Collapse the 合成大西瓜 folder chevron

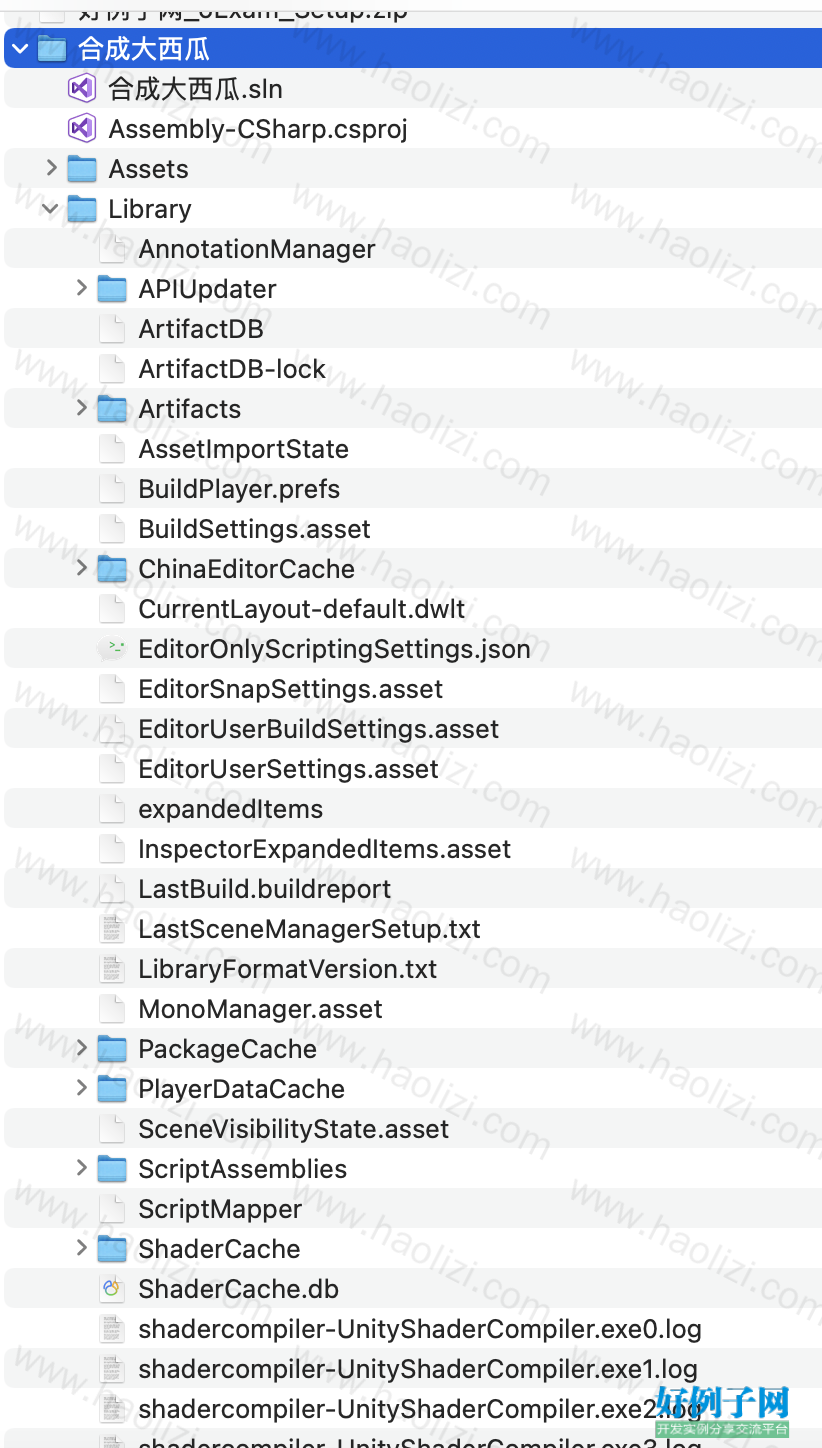click(20, 49)
